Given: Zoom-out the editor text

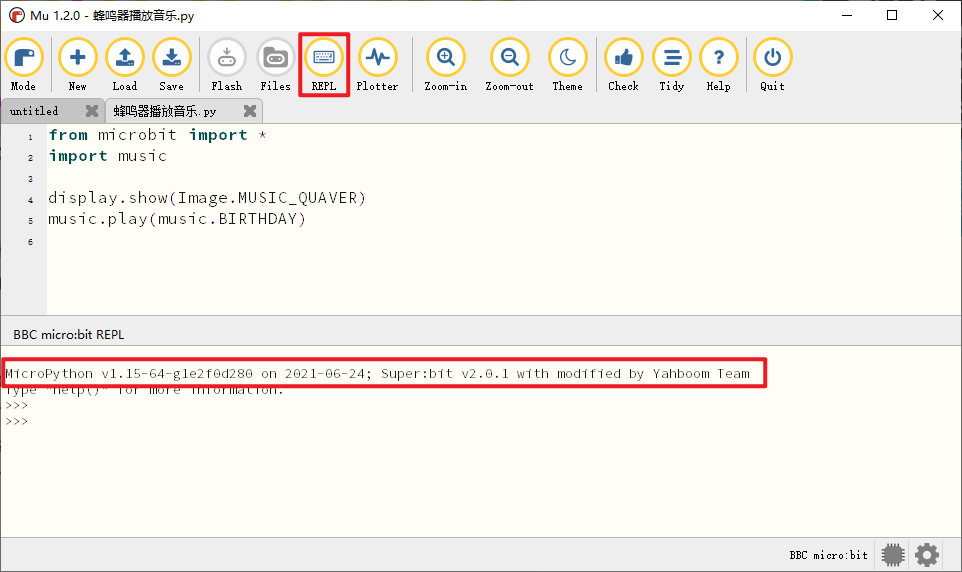Looking at the screenshot, I should (509, 64).
